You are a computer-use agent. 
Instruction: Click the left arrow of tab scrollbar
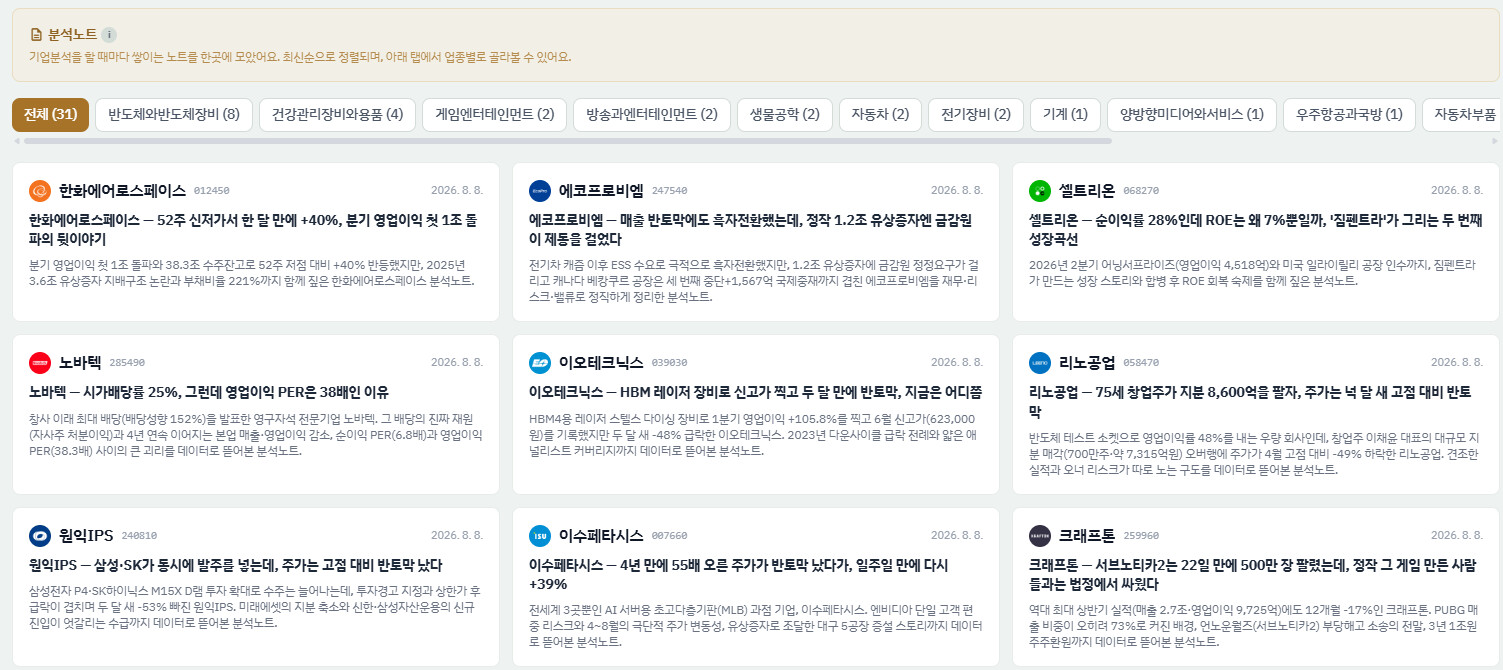(x=16, y=141)
